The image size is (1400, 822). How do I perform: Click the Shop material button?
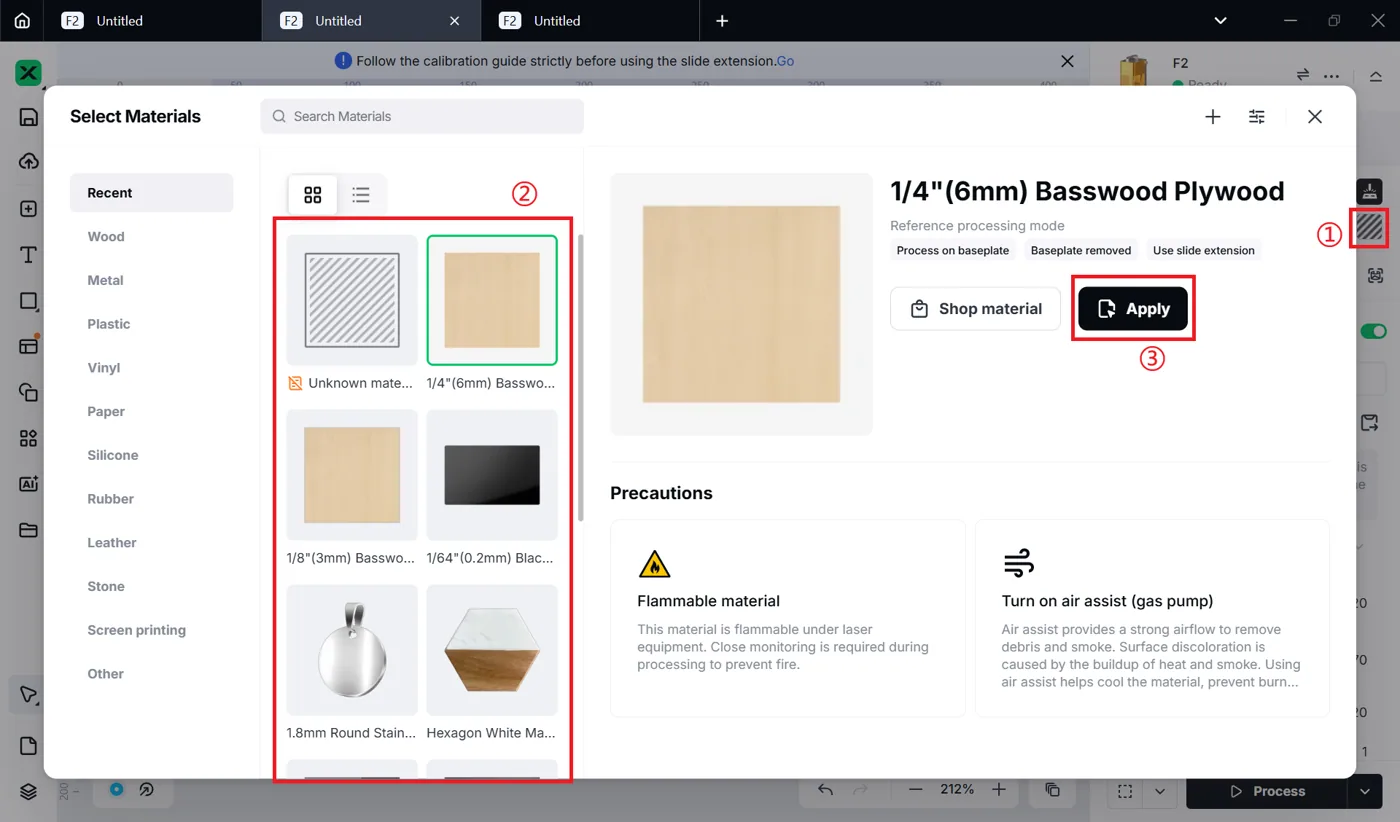[975, 309]
